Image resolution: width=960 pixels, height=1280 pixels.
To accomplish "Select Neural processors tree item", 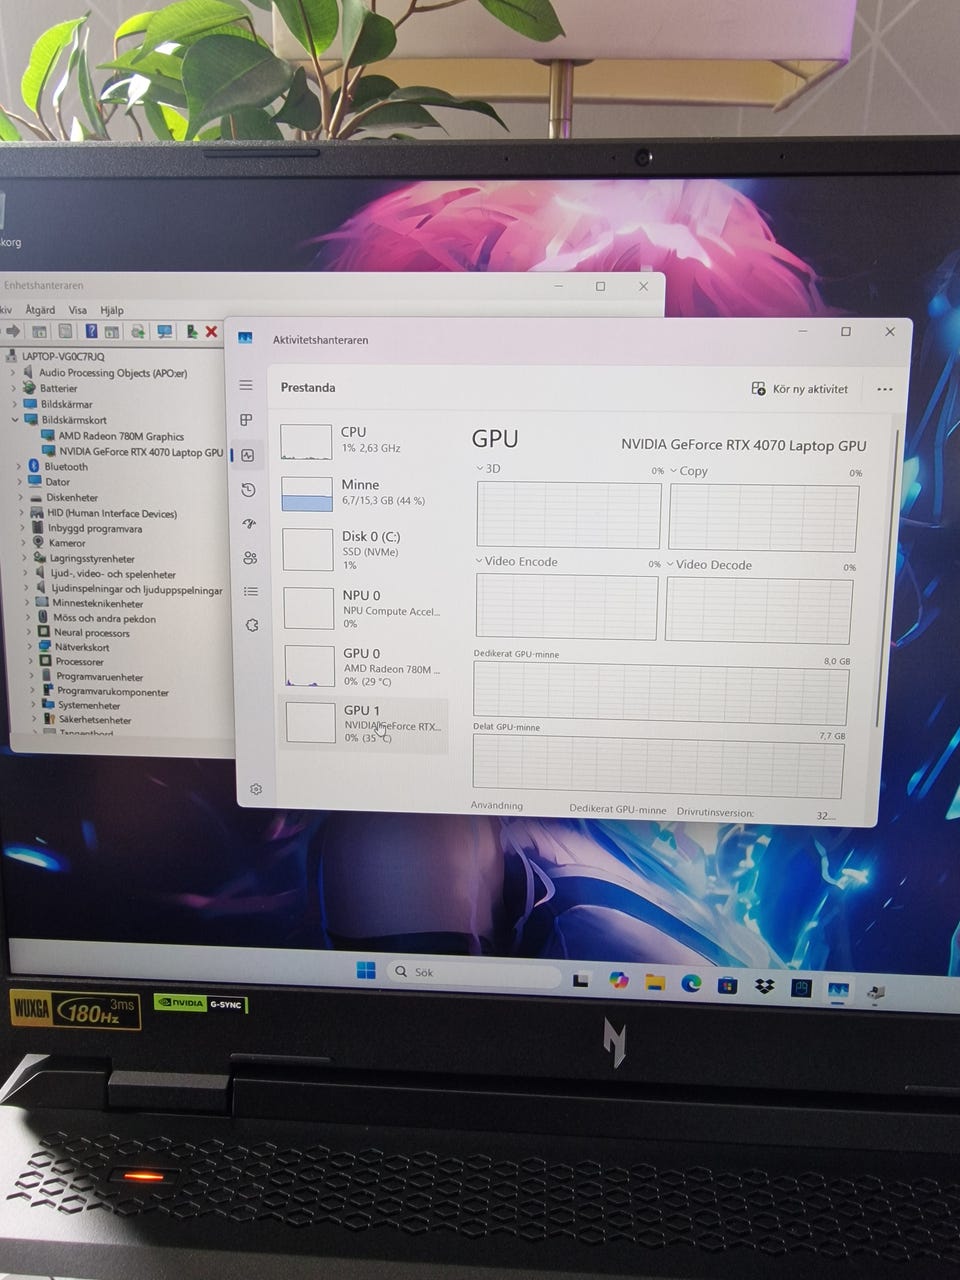I will point(84,632).
